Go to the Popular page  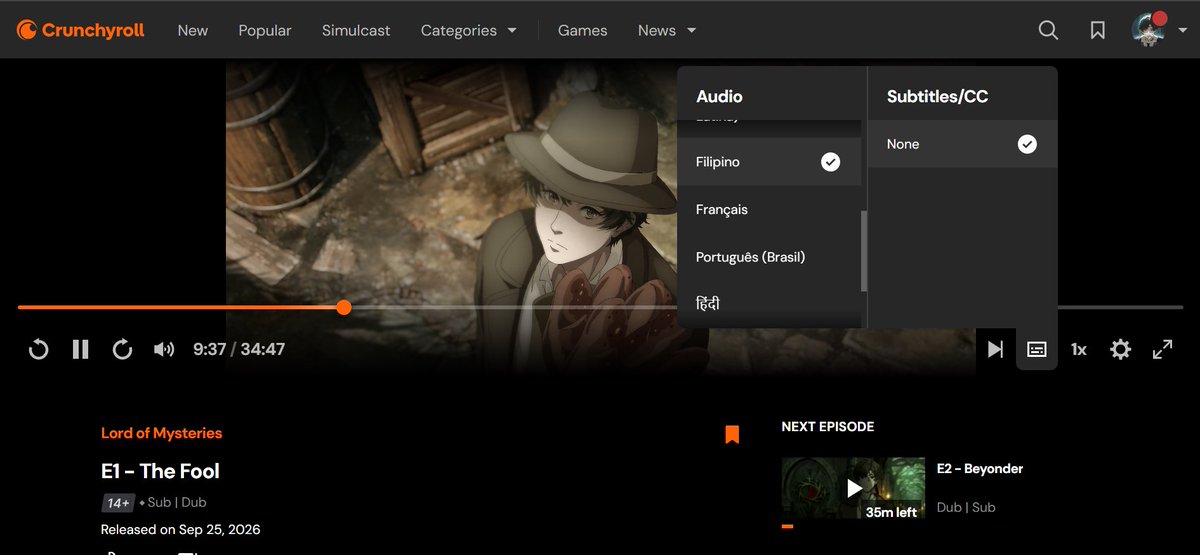(265, 30)
